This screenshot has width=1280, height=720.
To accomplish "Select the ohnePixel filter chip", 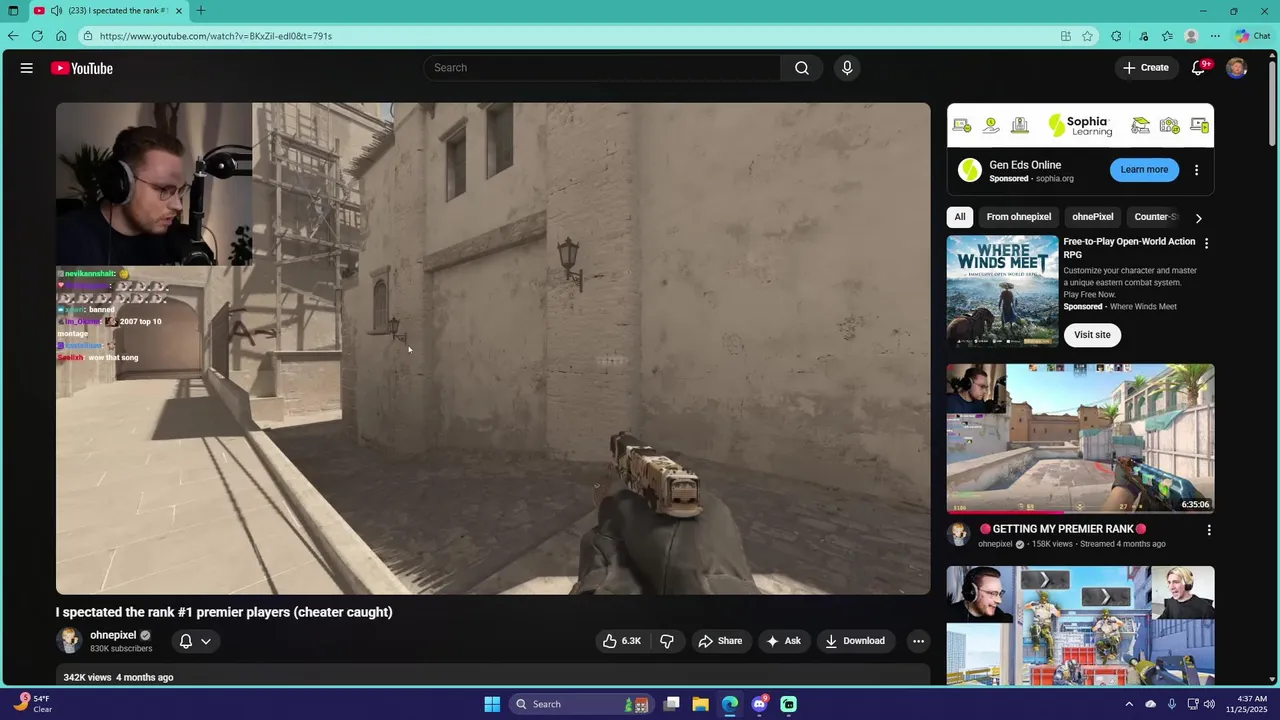I will point(1092,217).
